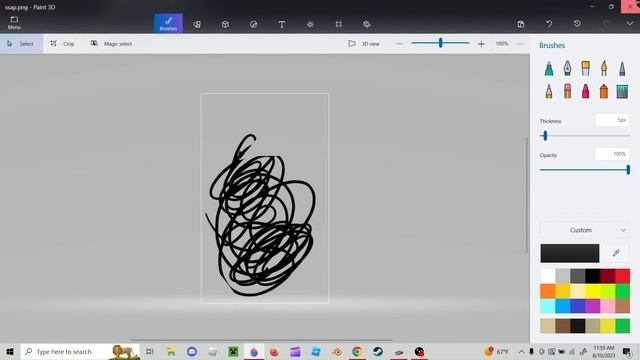This screenshot has width=640, height=360.
Task: Pick the dark red color swatch
Action: pos(607,276)
